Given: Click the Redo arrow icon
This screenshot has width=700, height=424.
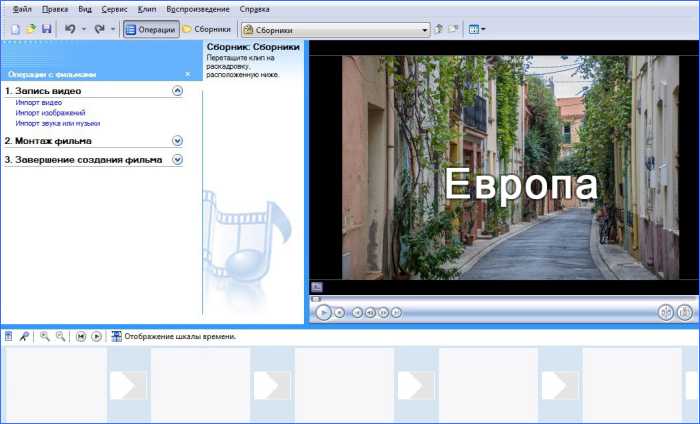Looking at the screenshot, I should (99, 30).
